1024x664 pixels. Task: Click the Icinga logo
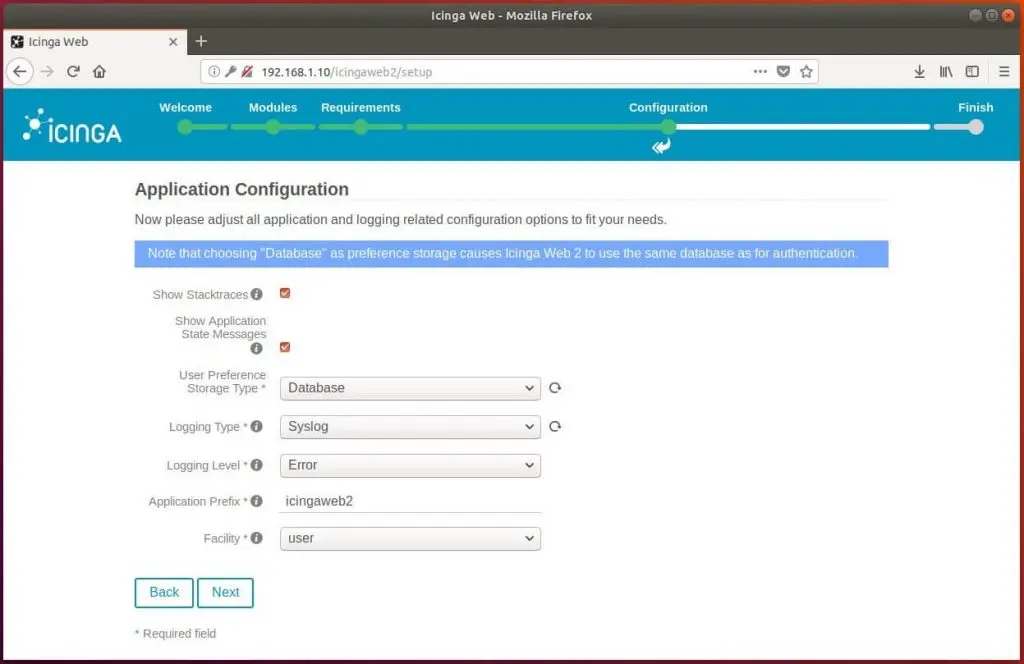tap(72, 127)
